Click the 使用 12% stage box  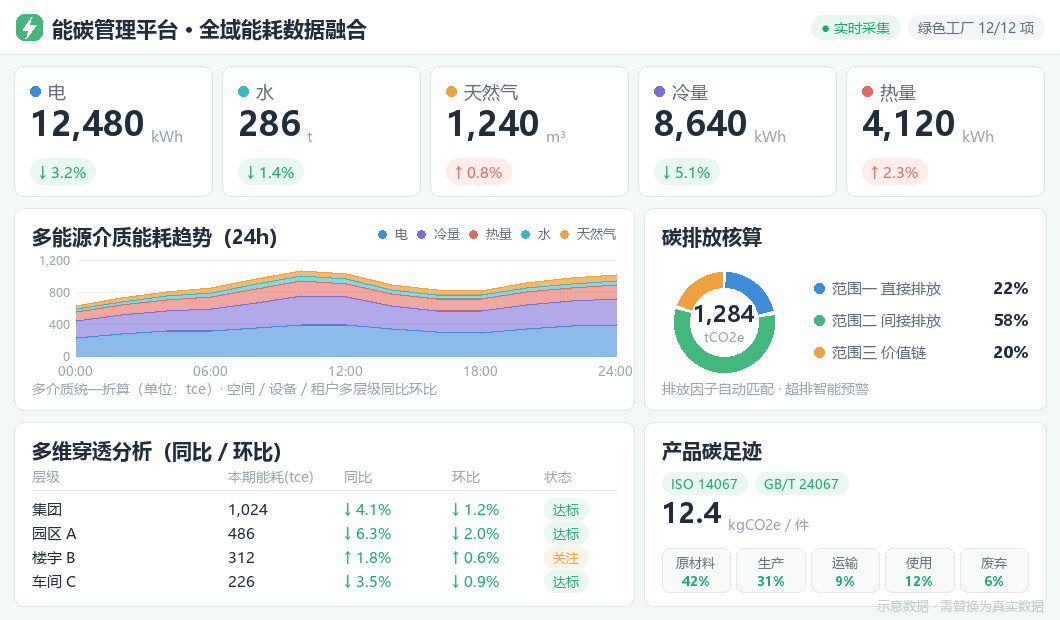919,571
